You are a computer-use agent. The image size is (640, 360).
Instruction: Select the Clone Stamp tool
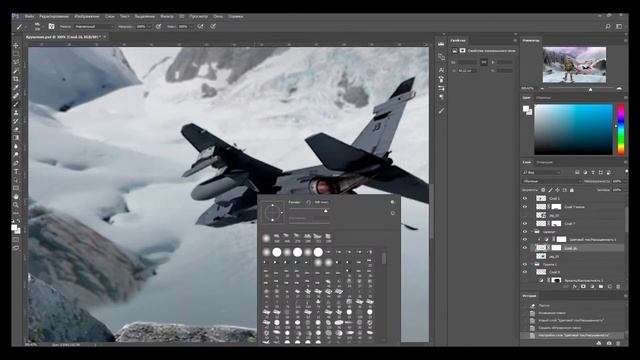(x=16, y=113)
